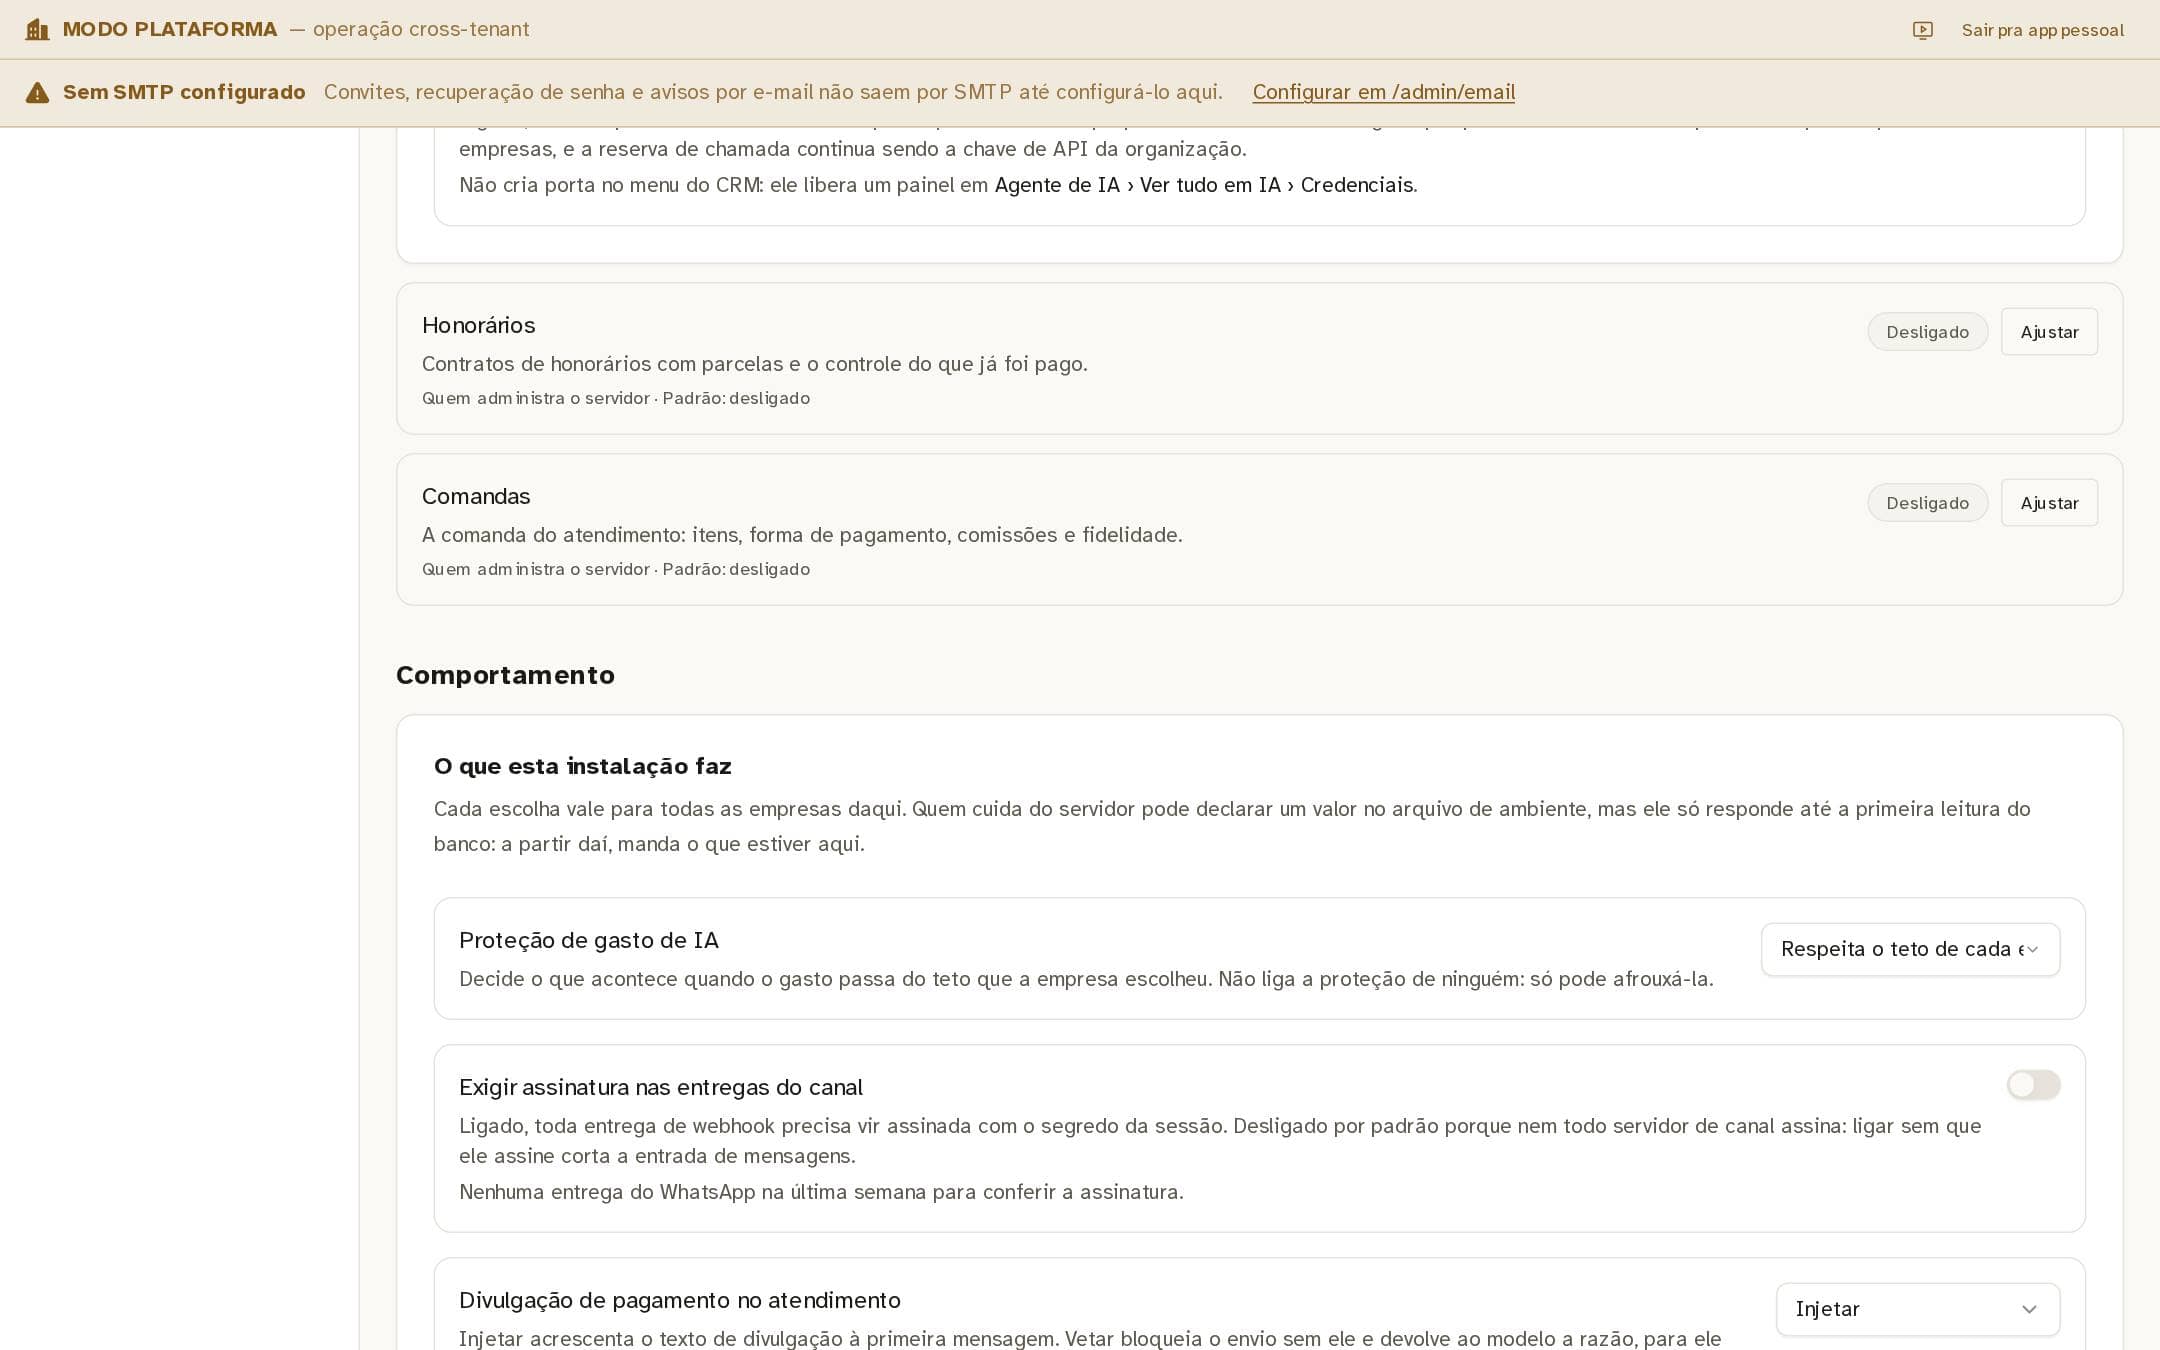Click 'Sem SMTP configurado' banner title
Screen dimensions: 2160x1350
(x=184, y=92)
